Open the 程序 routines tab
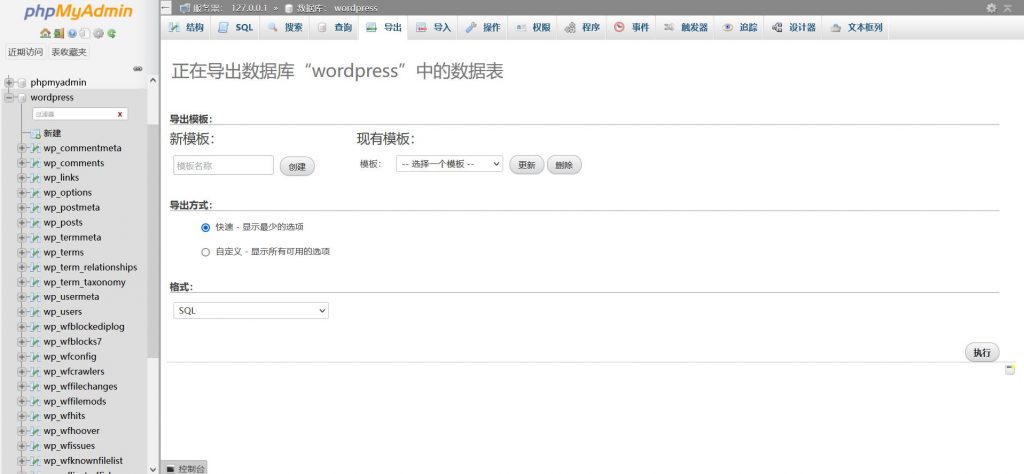Screen dimensions: 1024x474 tap(583, 27)
